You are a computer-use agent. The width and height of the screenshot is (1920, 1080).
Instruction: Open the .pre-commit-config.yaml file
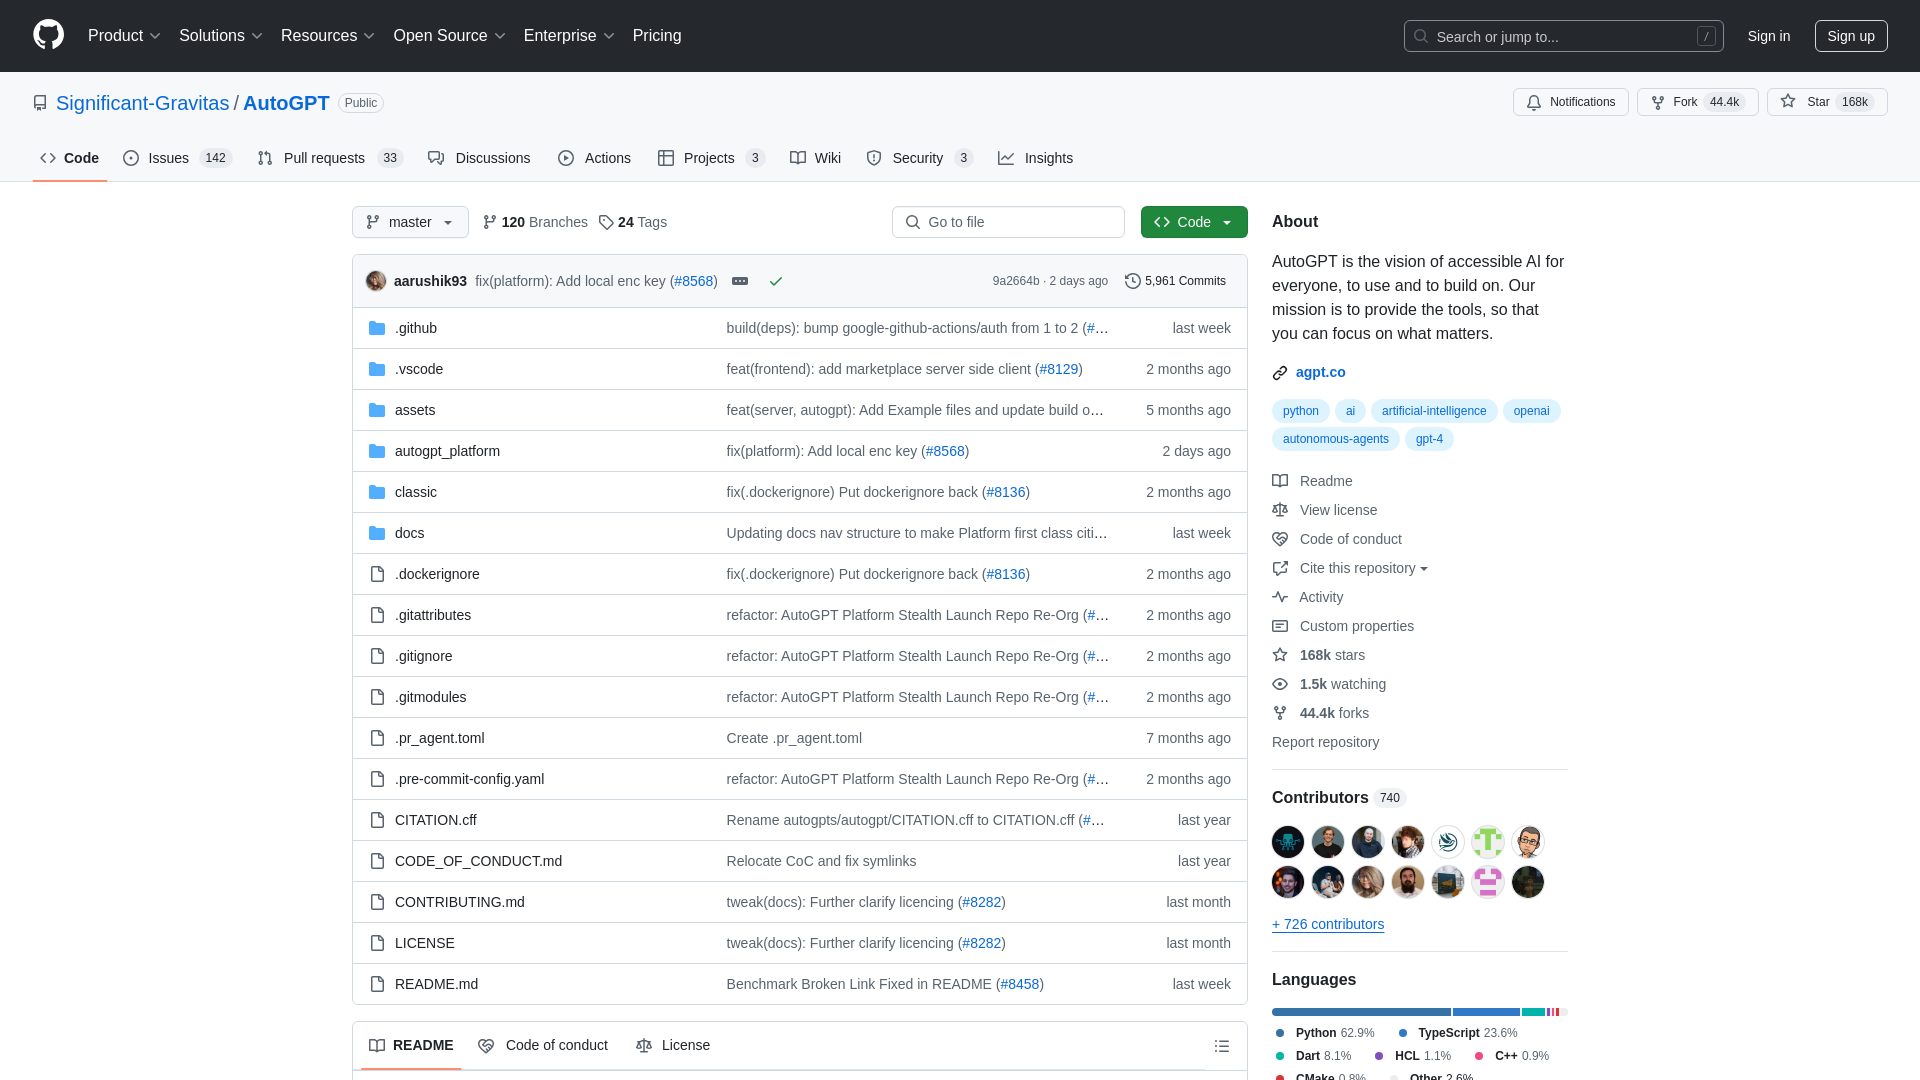pos(469,779)
